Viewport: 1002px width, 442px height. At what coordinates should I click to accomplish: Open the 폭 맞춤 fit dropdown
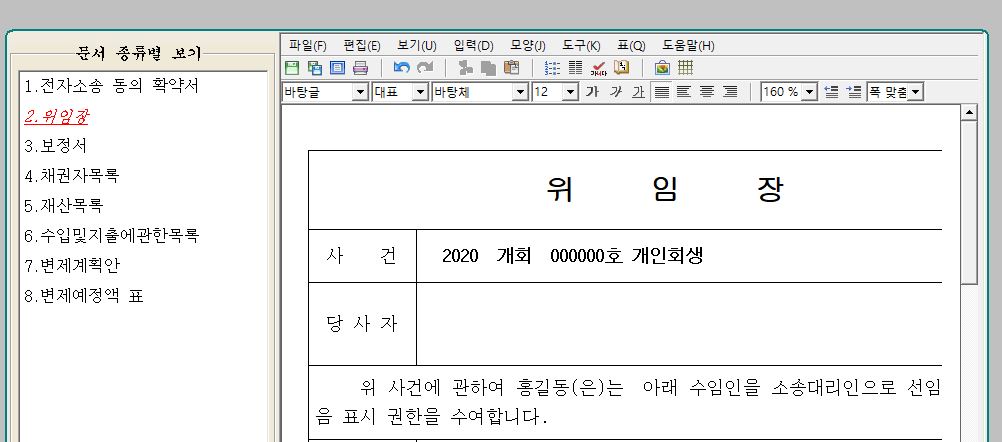[x=916, y=92]
